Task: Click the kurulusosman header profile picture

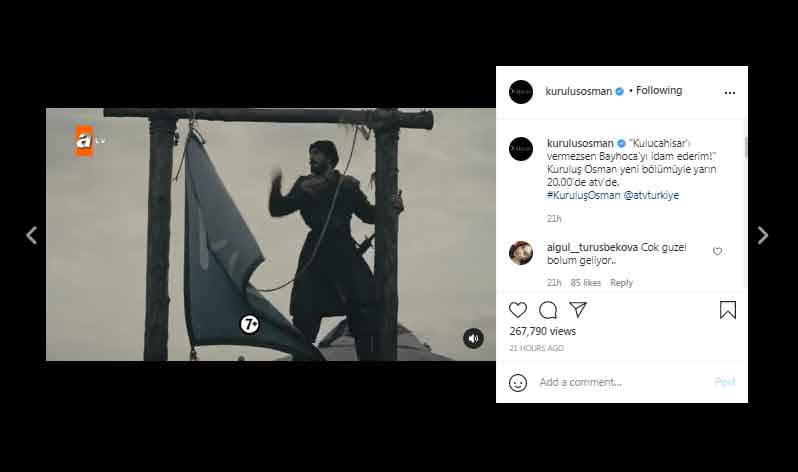Action: [521, 91]
